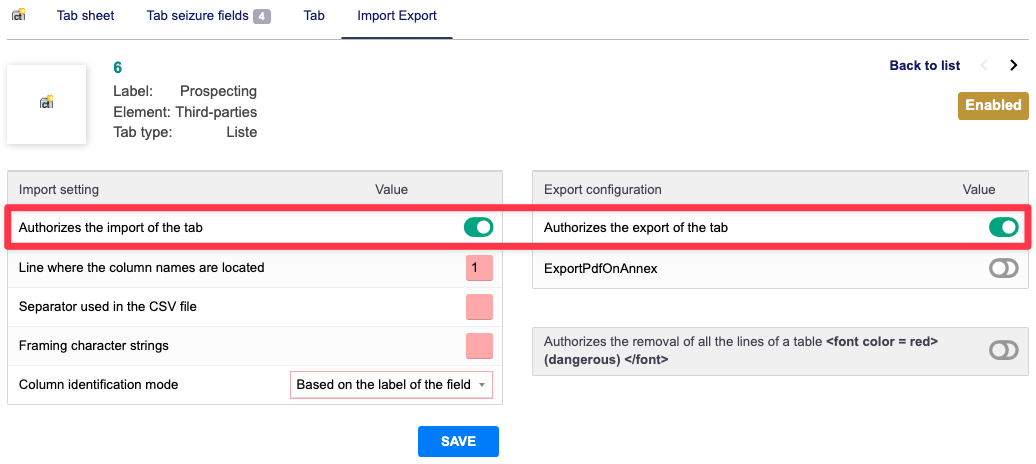
Task: Switch to the Tab sheet tab
Action: 86,16
